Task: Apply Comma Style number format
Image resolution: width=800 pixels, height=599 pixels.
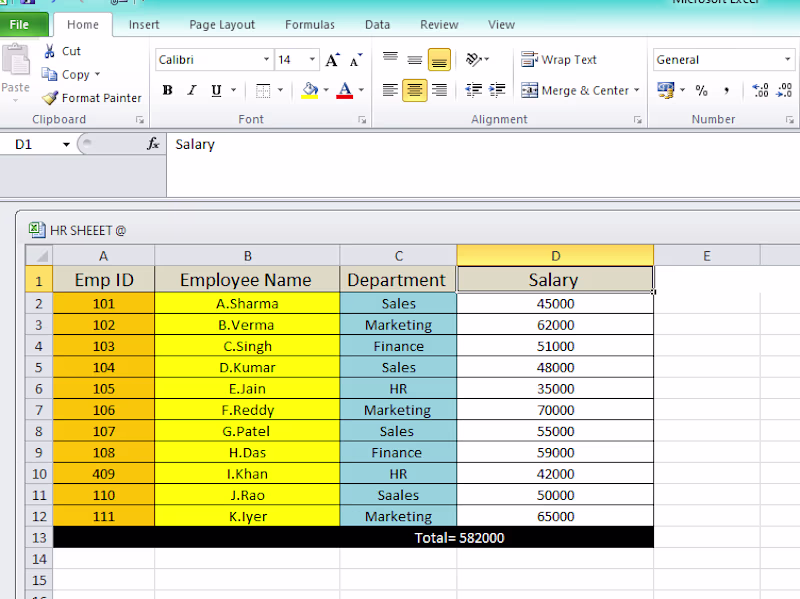Action: [x=726, y=91]
